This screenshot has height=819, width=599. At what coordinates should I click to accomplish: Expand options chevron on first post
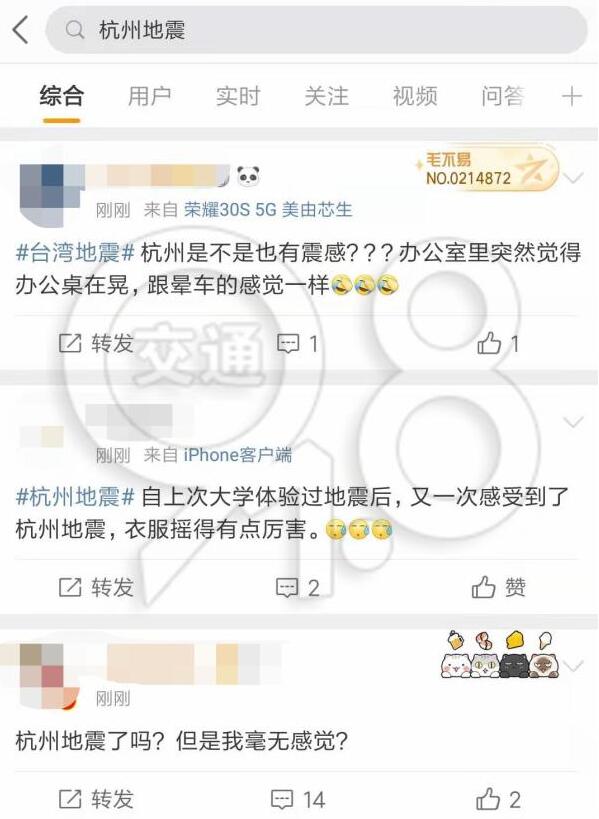point(574,178)
